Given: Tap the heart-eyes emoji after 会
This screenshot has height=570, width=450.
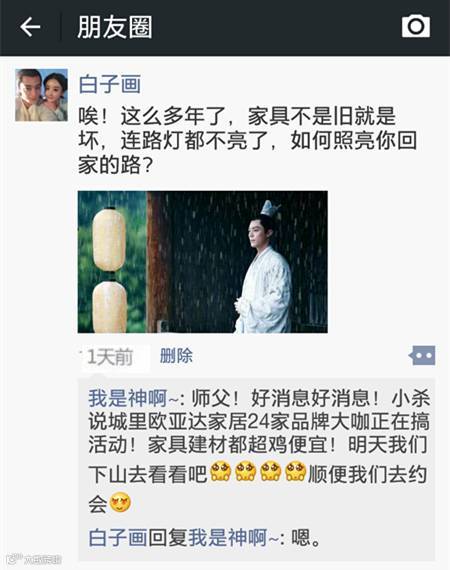Looking at the screenshot, I should tap(120, 502).
